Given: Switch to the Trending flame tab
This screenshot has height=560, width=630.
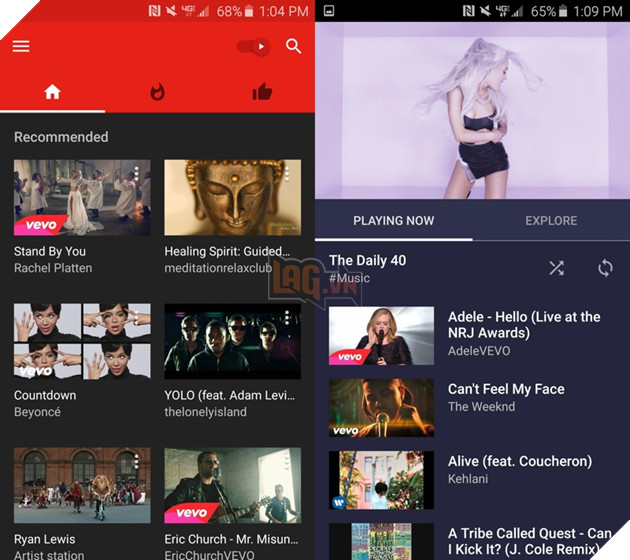Looking at the screenshot, I should click(157, 92).
